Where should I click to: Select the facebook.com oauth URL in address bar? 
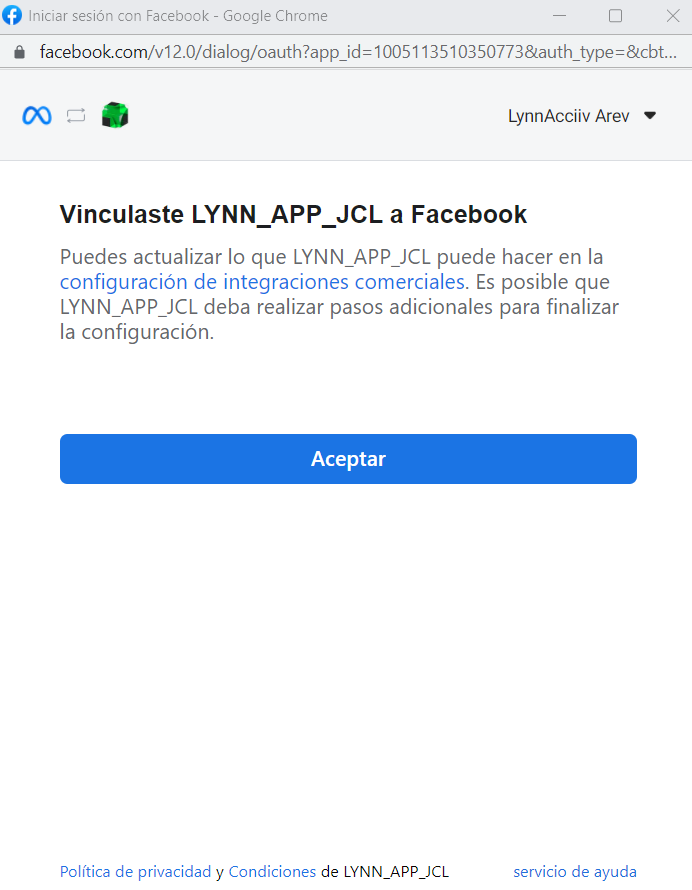pos(358,52)
